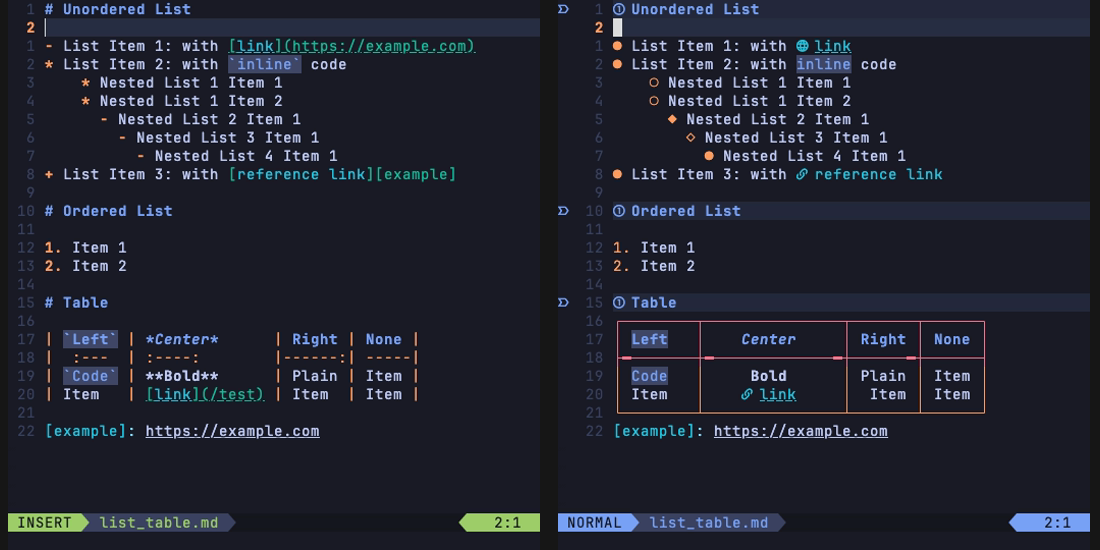Open the https://example.com URL in the left pane's last line
Screen dimensions: 1100x550
click(x=232, y=431)
